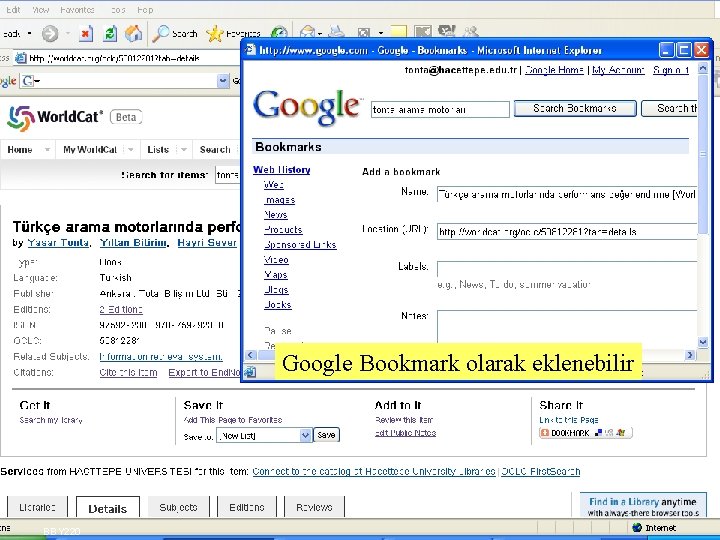Open the Blogs link under Web History

tap(276, 290)
